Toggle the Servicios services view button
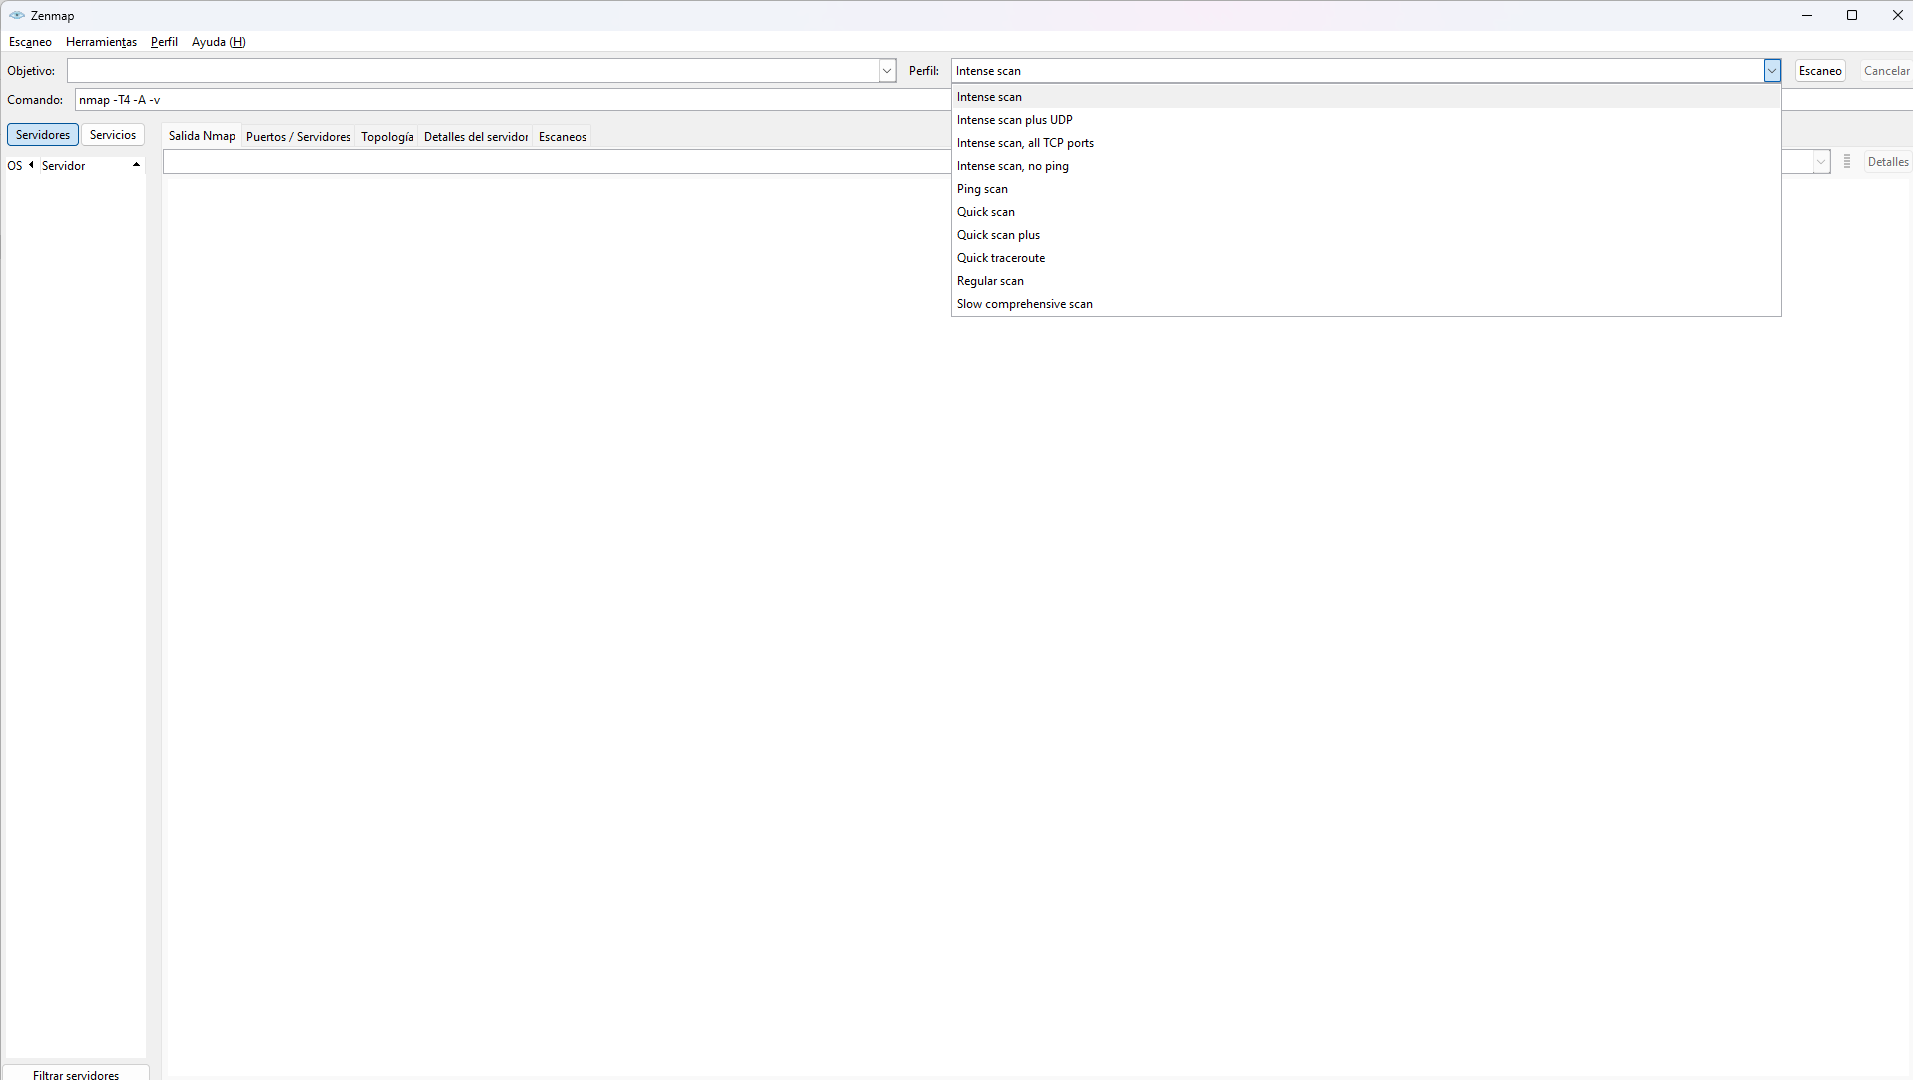The image size is (1913, 1080). coord(113,135)
